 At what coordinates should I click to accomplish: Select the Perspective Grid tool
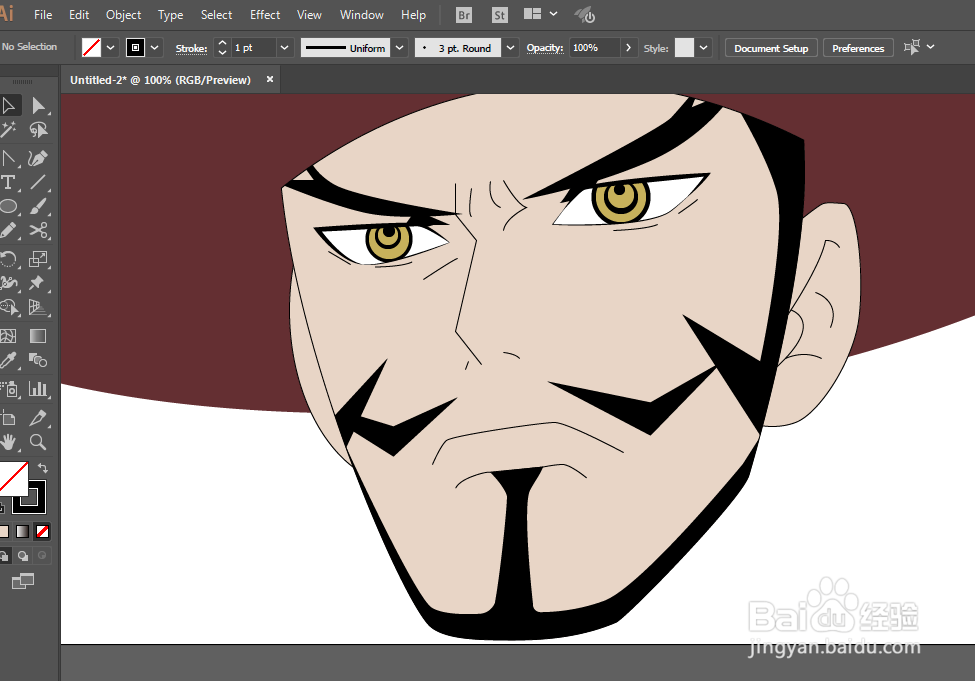tap(39, 307)
